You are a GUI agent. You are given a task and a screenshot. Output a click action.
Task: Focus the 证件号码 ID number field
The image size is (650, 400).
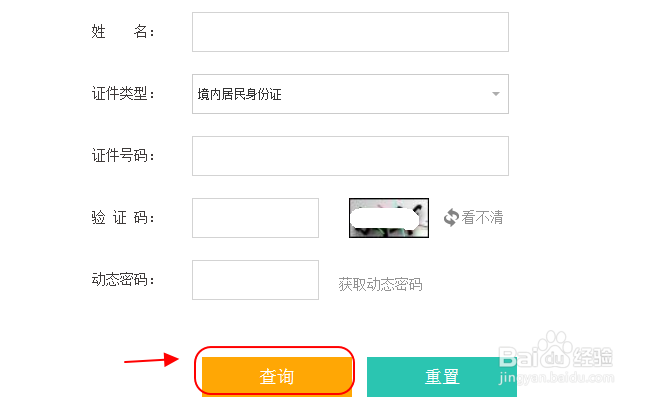[350, 156]
